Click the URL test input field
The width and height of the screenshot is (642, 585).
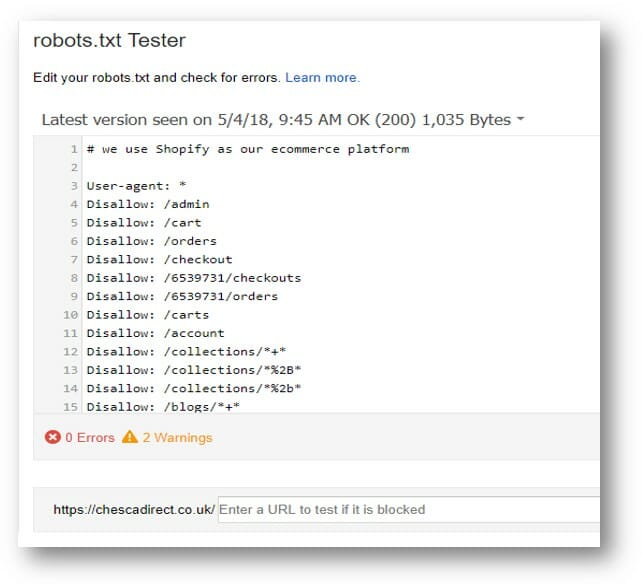click(x=408, y=509)
